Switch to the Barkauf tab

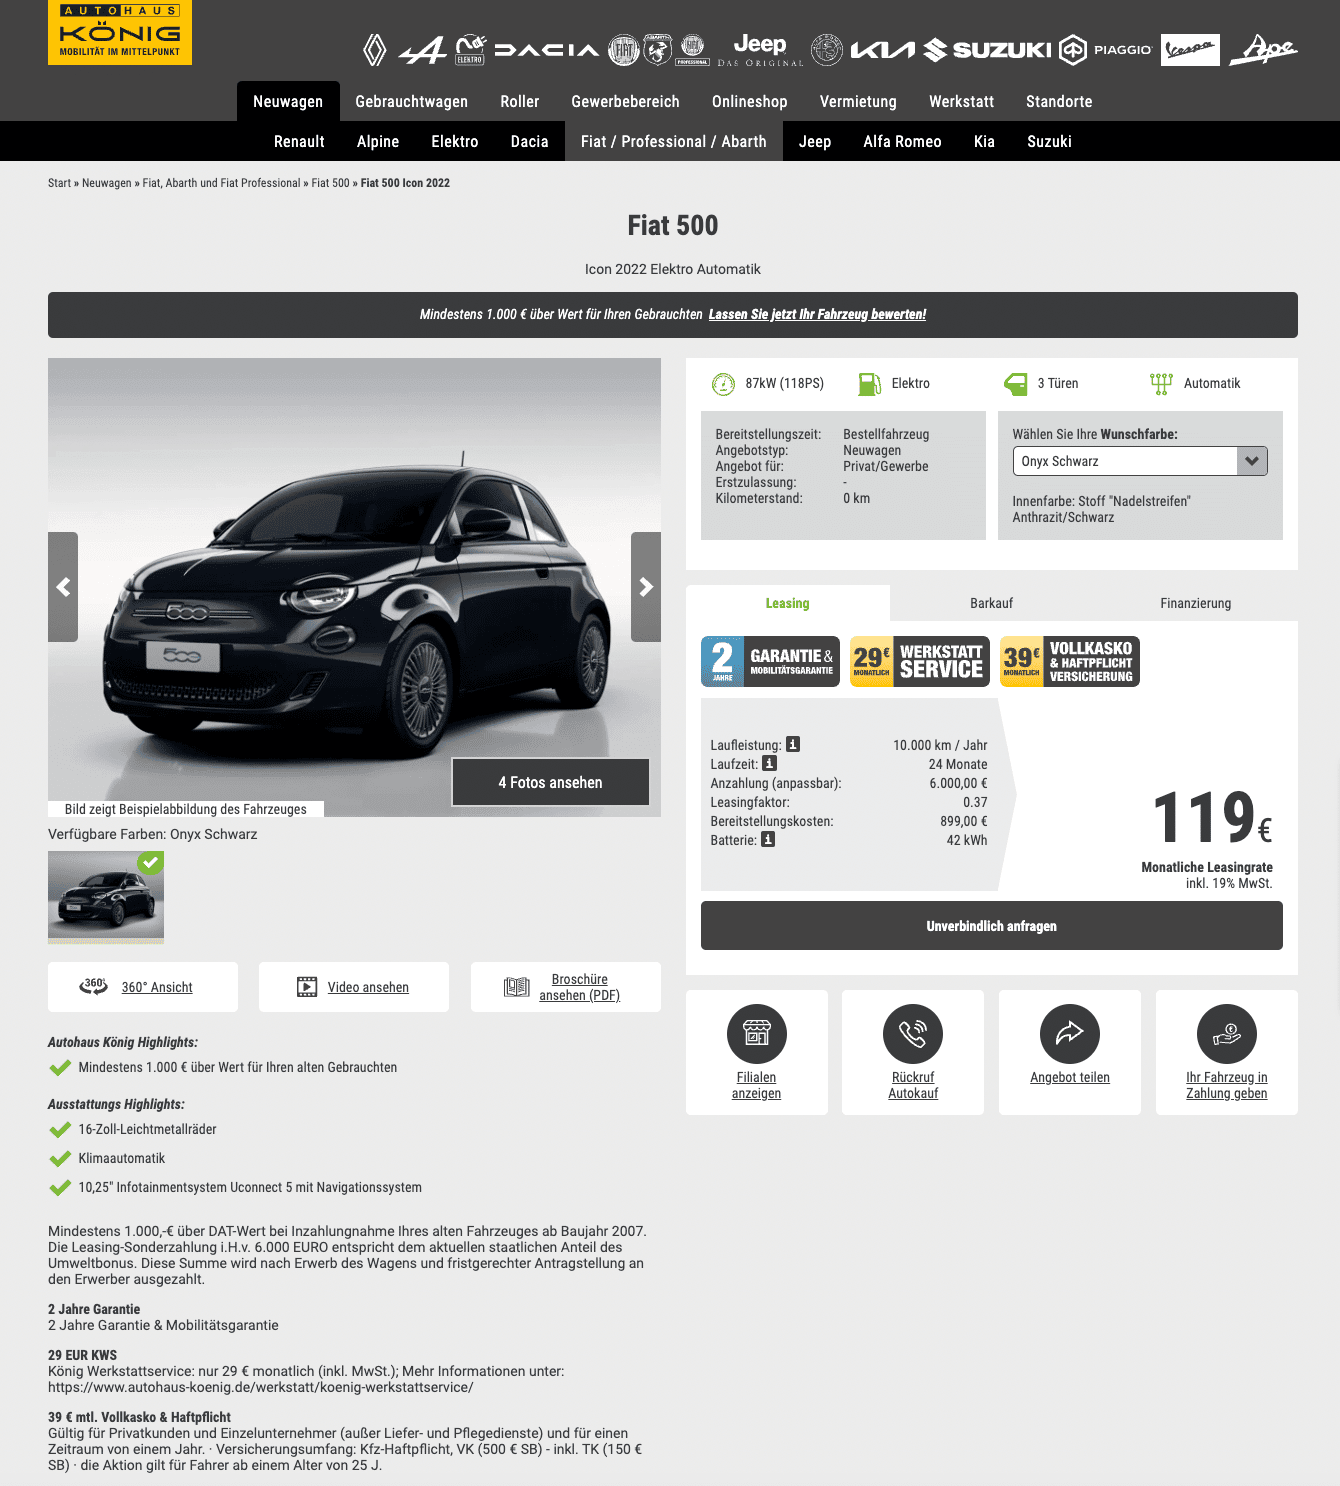[992, 603]
